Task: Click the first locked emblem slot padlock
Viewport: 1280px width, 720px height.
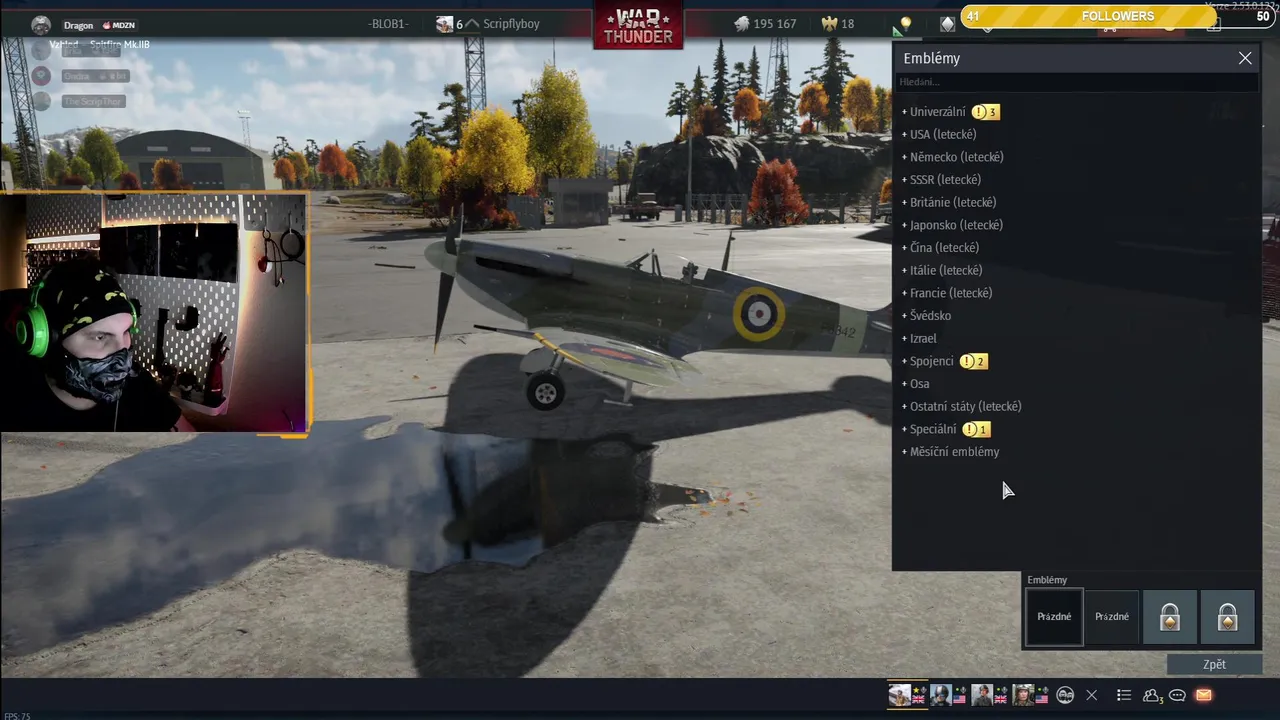Action: click(x=1170, y=617)
